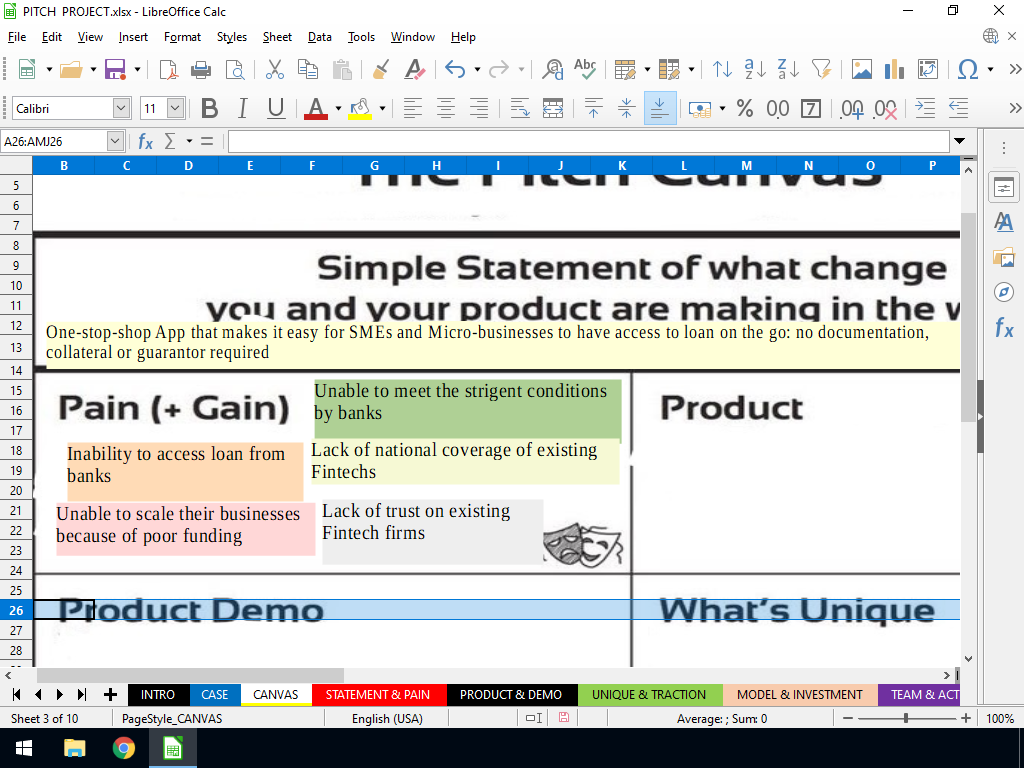Toggle Align Right
Screen dimensions: 1024x768
[x=479, y=108]
